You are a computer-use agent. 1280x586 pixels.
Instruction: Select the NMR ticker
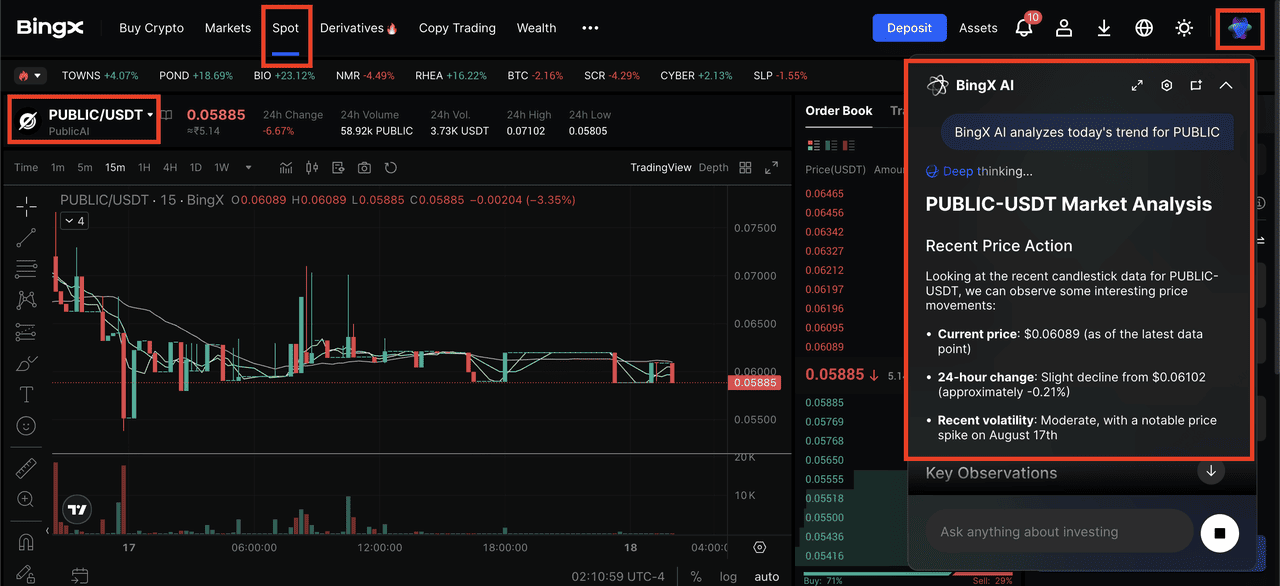[x=365, y=76]
